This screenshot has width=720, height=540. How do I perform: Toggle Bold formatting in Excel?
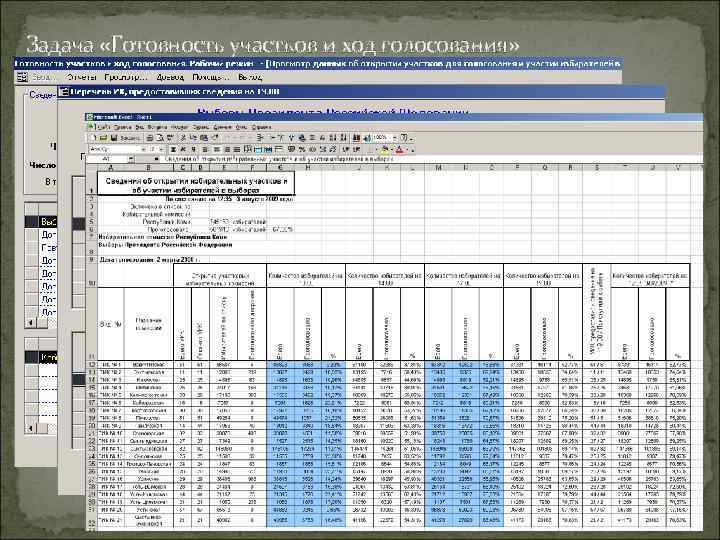tap(173, 149)
